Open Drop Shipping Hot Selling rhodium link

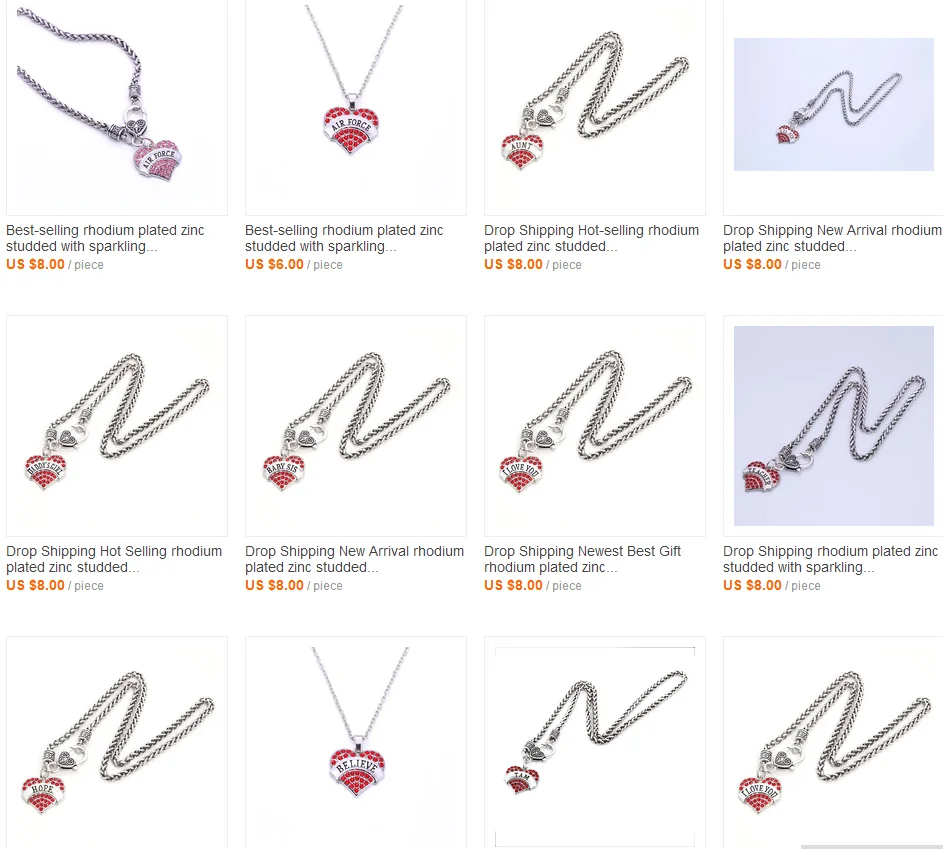click(114, 559)
